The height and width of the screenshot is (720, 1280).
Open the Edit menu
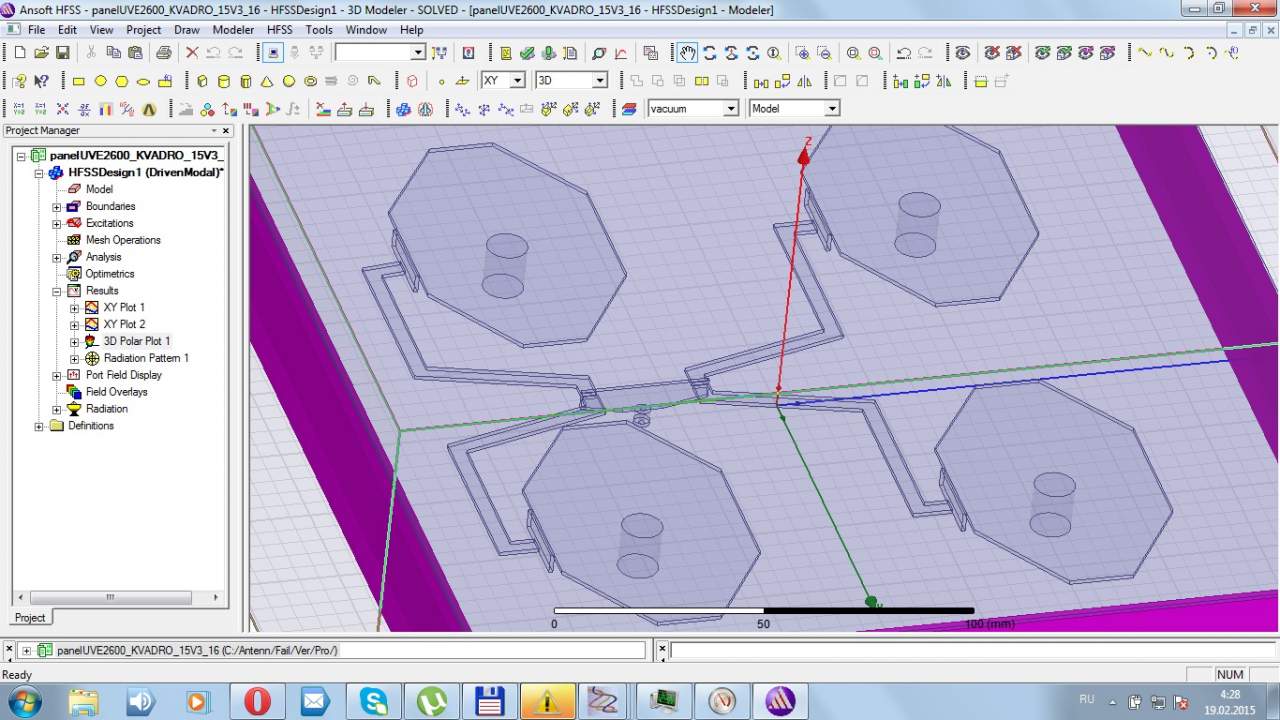[x=67, y=30]
